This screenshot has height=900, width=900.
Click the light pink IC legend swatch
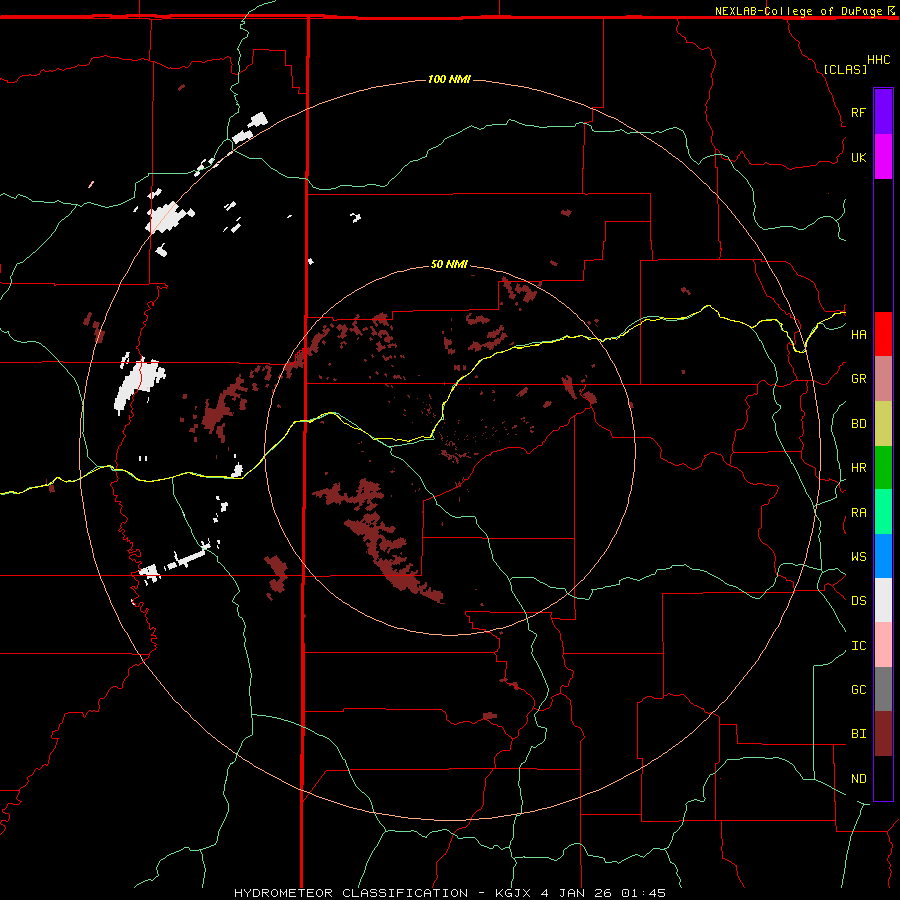pyautogui.click(x=883, y=645)
